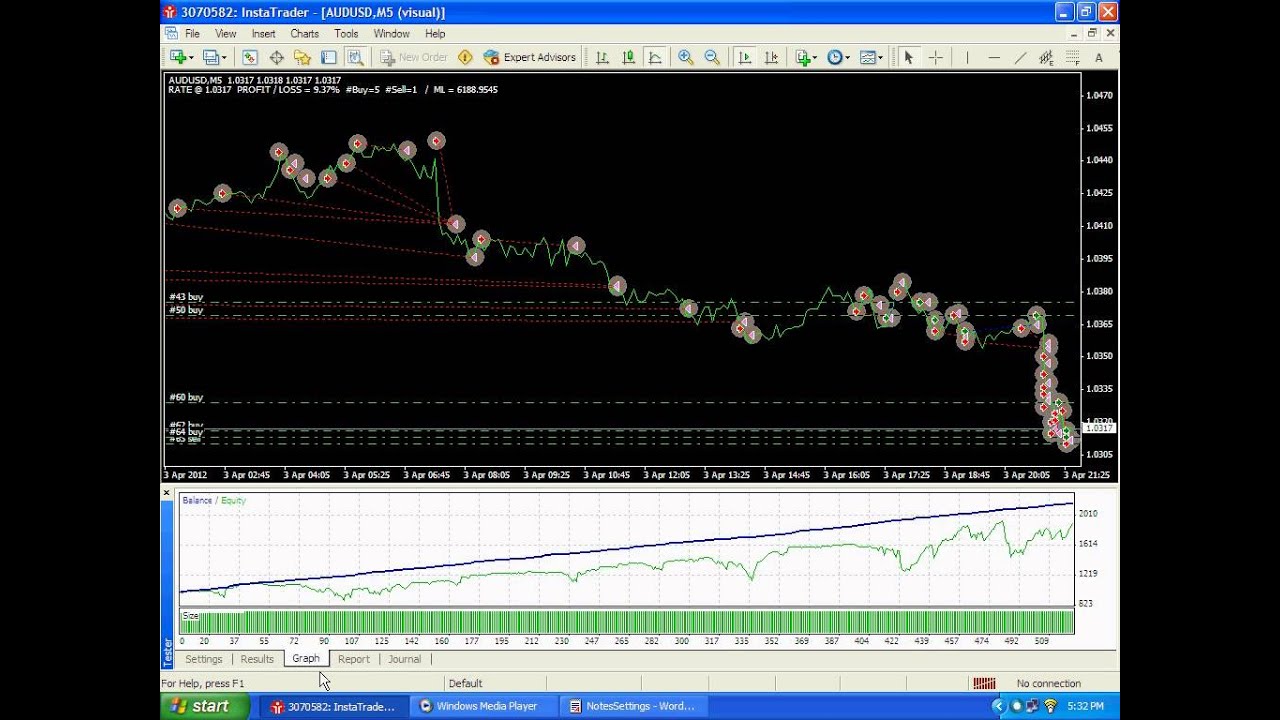Select the equidistant channel tool
Image resolution: width=1280 pixels, height=720 pixels.
1046,58
